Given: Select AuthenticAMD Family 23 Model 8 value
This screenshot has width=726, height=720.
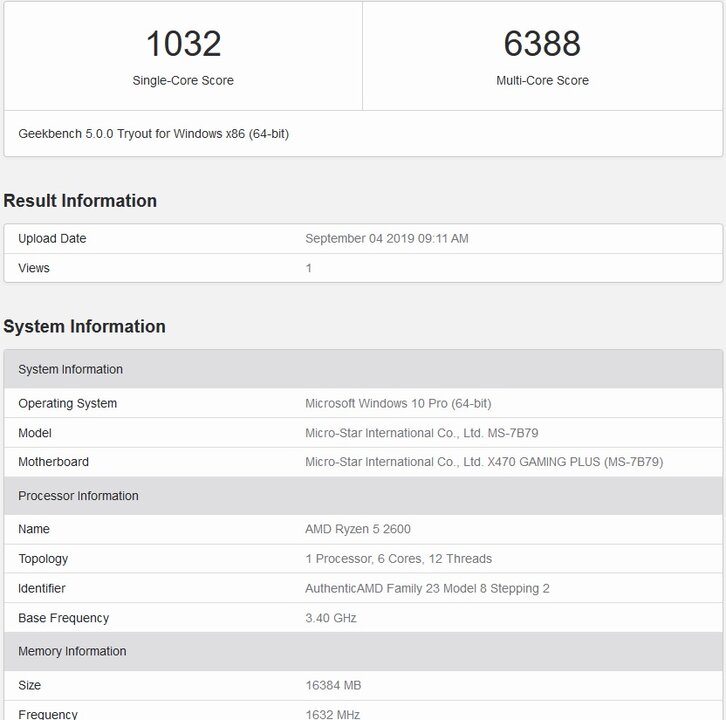Looking at the screenshot, I should [x=427, y=589].
